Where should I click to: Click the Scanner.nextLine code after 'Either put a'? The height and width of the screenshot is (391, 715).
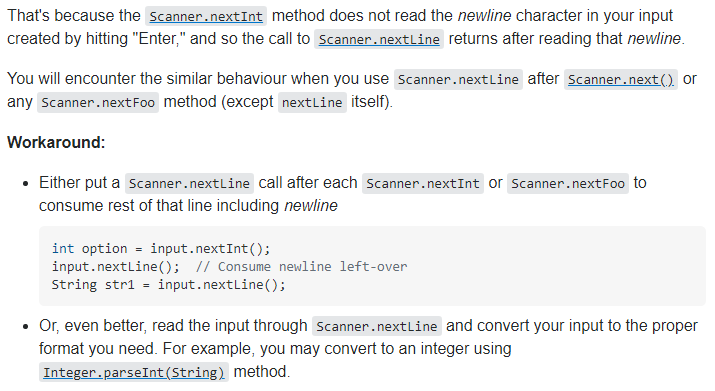tap(189, 183)
